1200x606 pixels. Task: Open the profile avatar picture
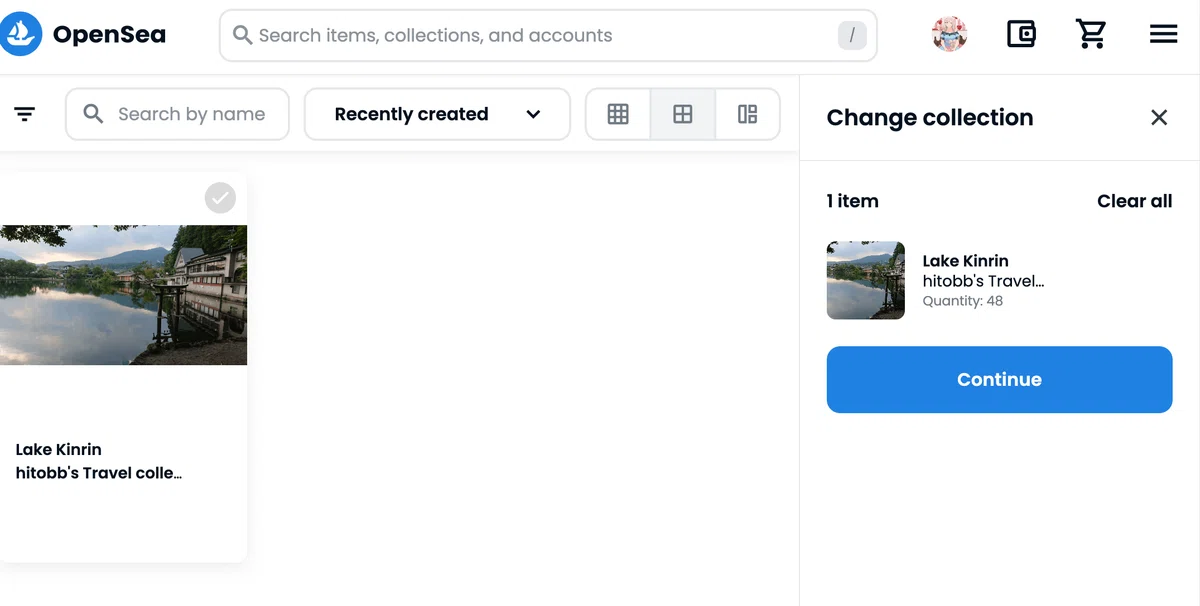pos(949,35)
